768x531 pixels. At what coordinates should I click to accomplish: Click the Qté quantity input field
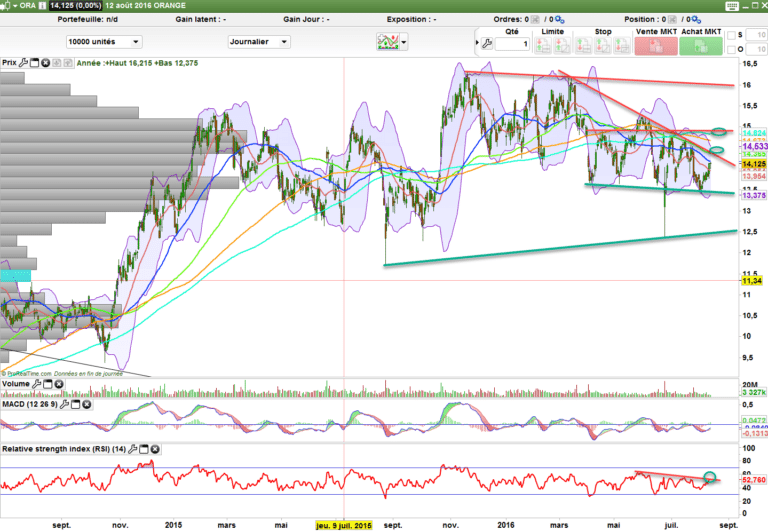click(512, 44)
